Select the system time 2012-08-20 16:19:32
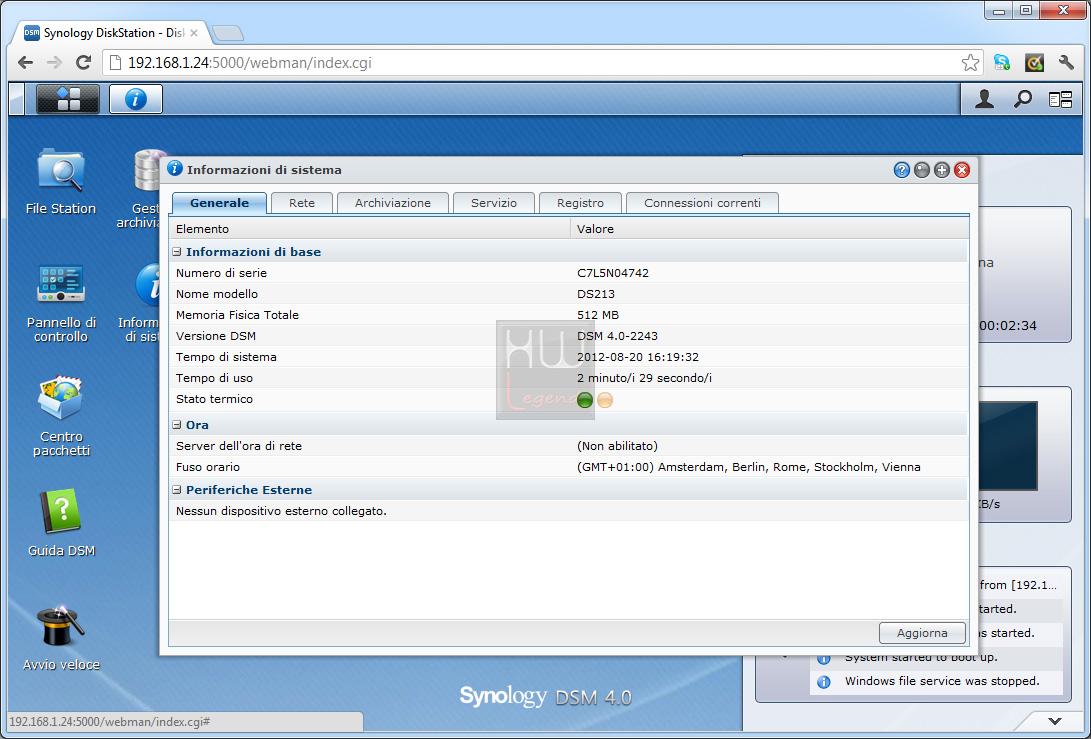 637,357
